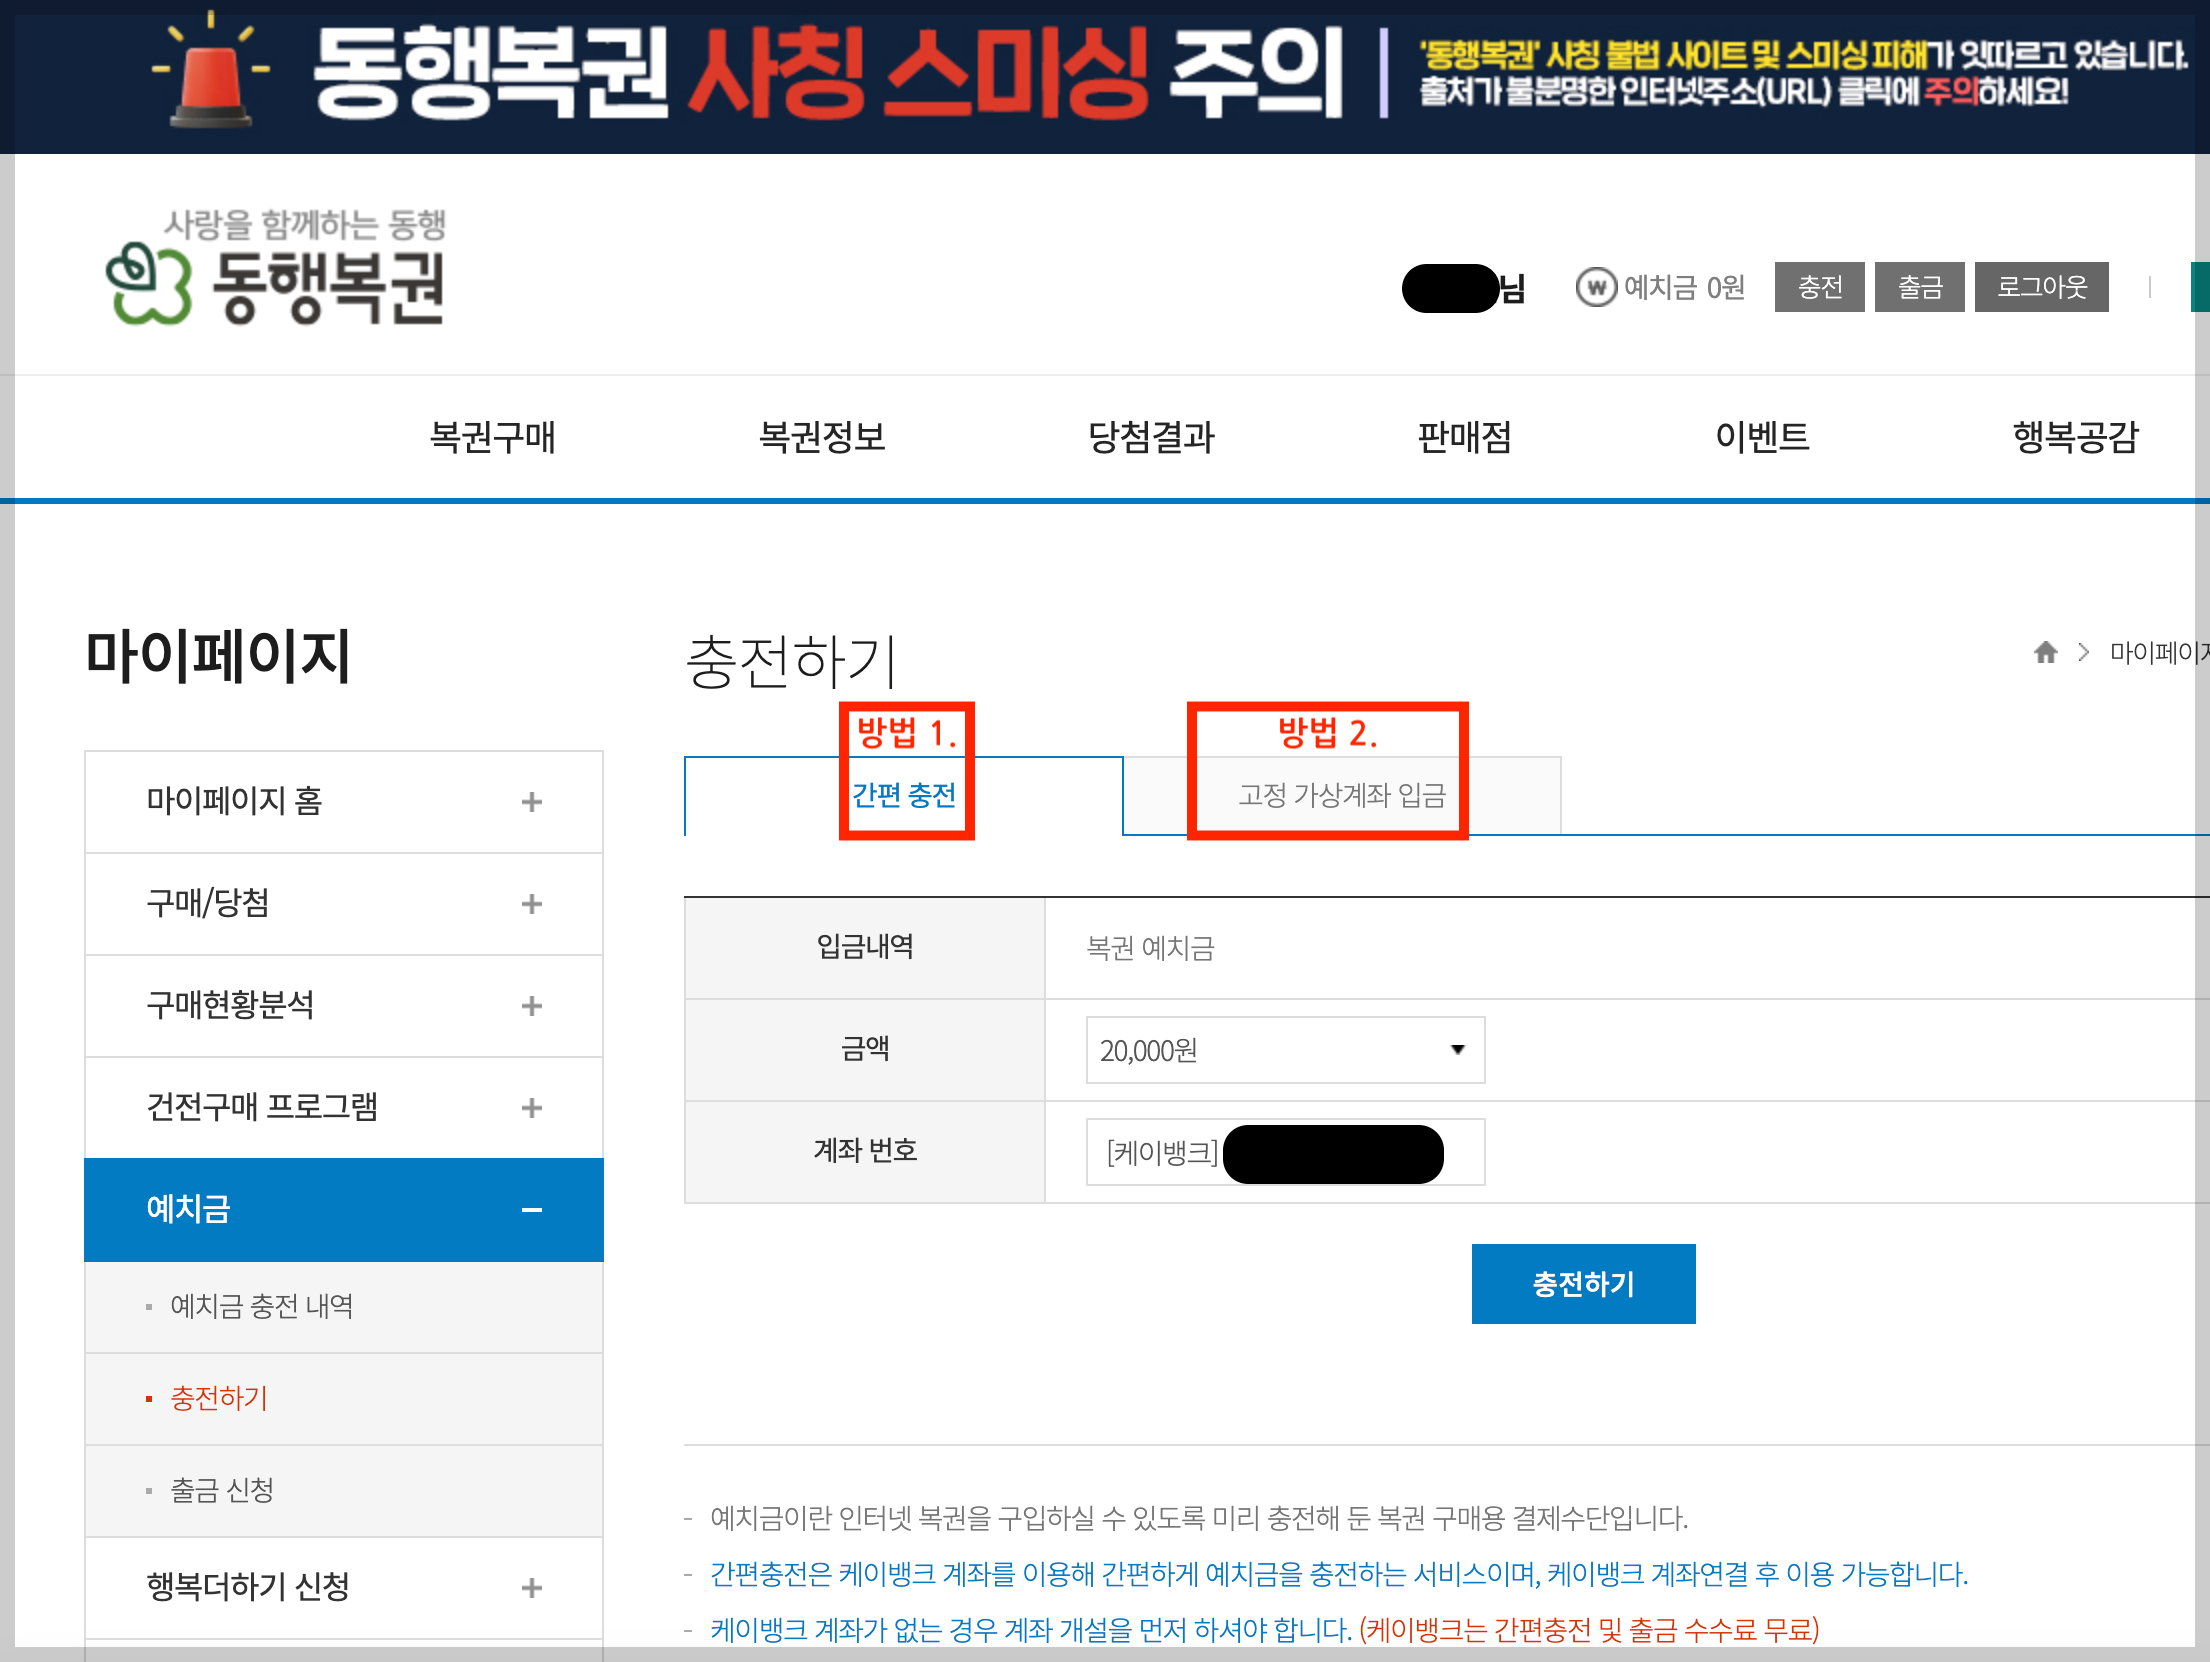
Task: Click the home icon in breadcrumb
Action: (2045, 653)
